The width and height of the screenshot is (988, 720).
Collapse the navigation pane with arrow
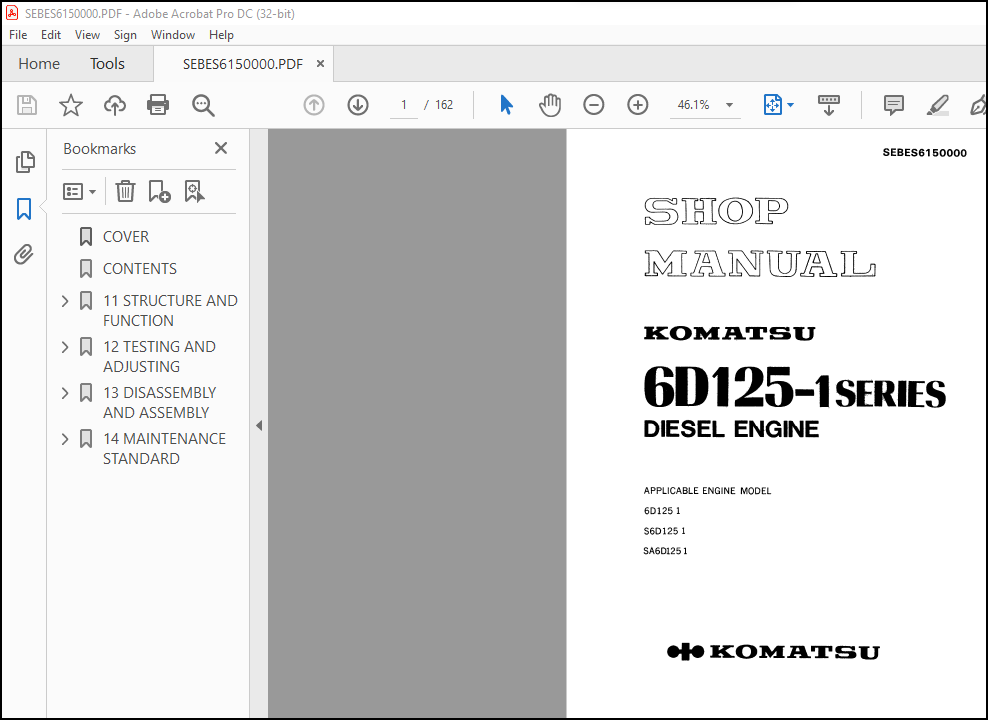click(259, 425)
